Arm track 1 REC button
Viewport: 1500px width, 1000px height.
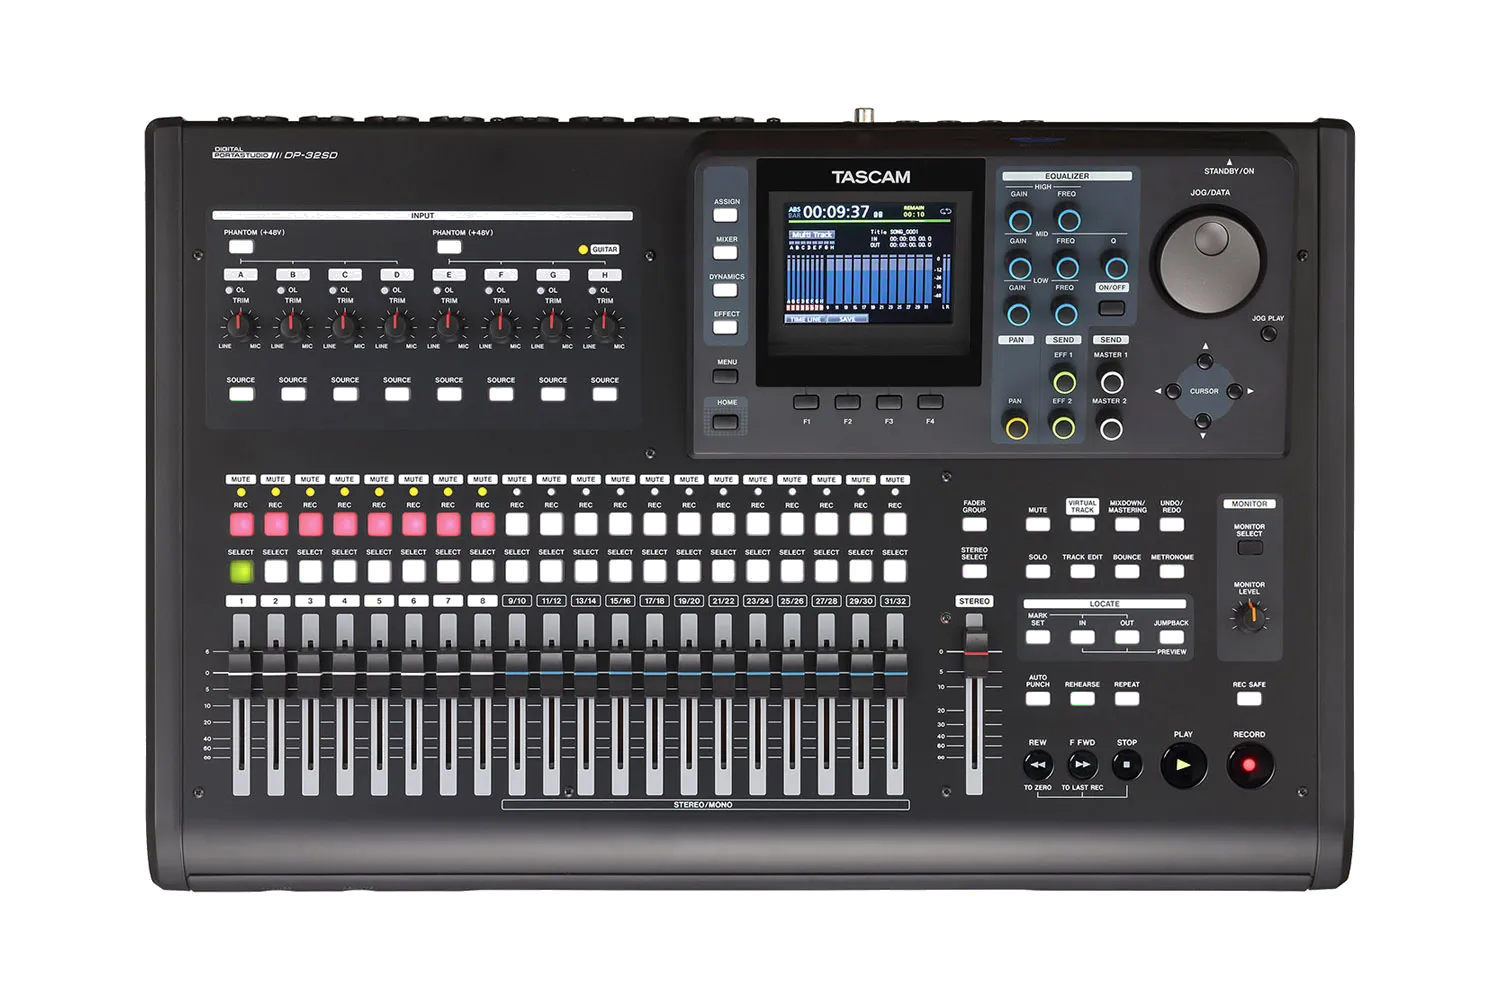[x=241, y=523]
